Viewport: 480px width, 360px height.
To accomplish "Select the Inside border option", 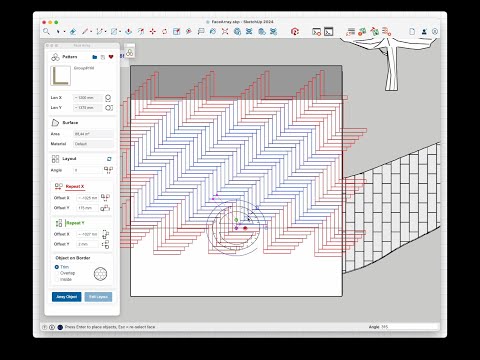I will (63, 279).
